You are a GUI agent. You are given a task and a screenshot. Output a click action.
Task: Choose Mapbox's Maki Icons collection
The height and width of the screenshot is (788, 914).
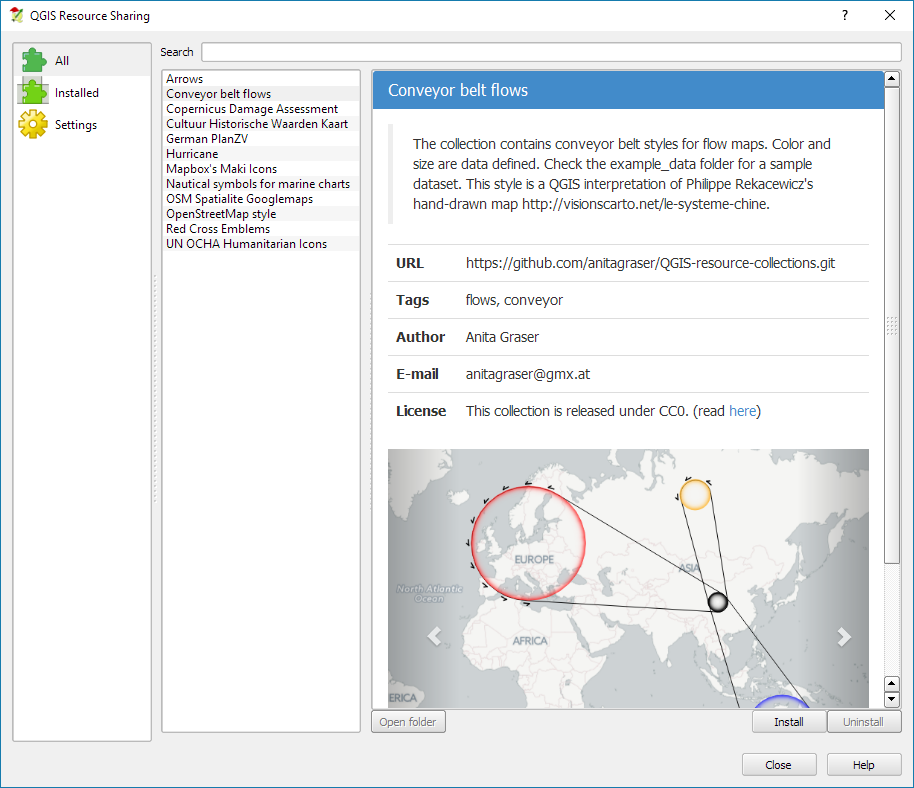click(x=221, y=169)
